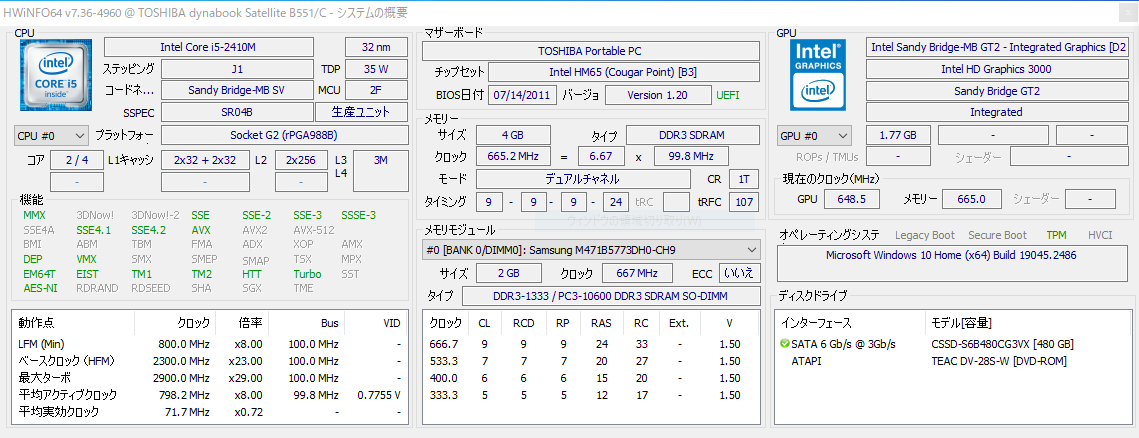Click the 32 nm process value
Image resolution: width=1139 pixels, height=438 pixels.
[x=378, y=47]
